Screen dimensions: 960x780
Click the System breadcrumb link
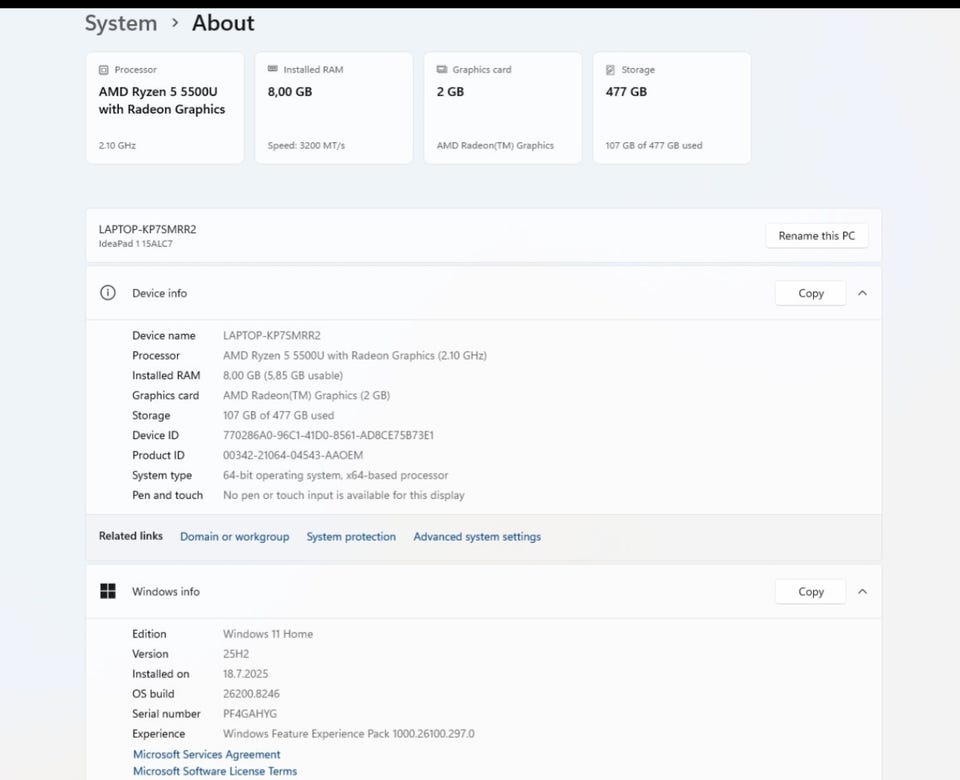[121, 23]
